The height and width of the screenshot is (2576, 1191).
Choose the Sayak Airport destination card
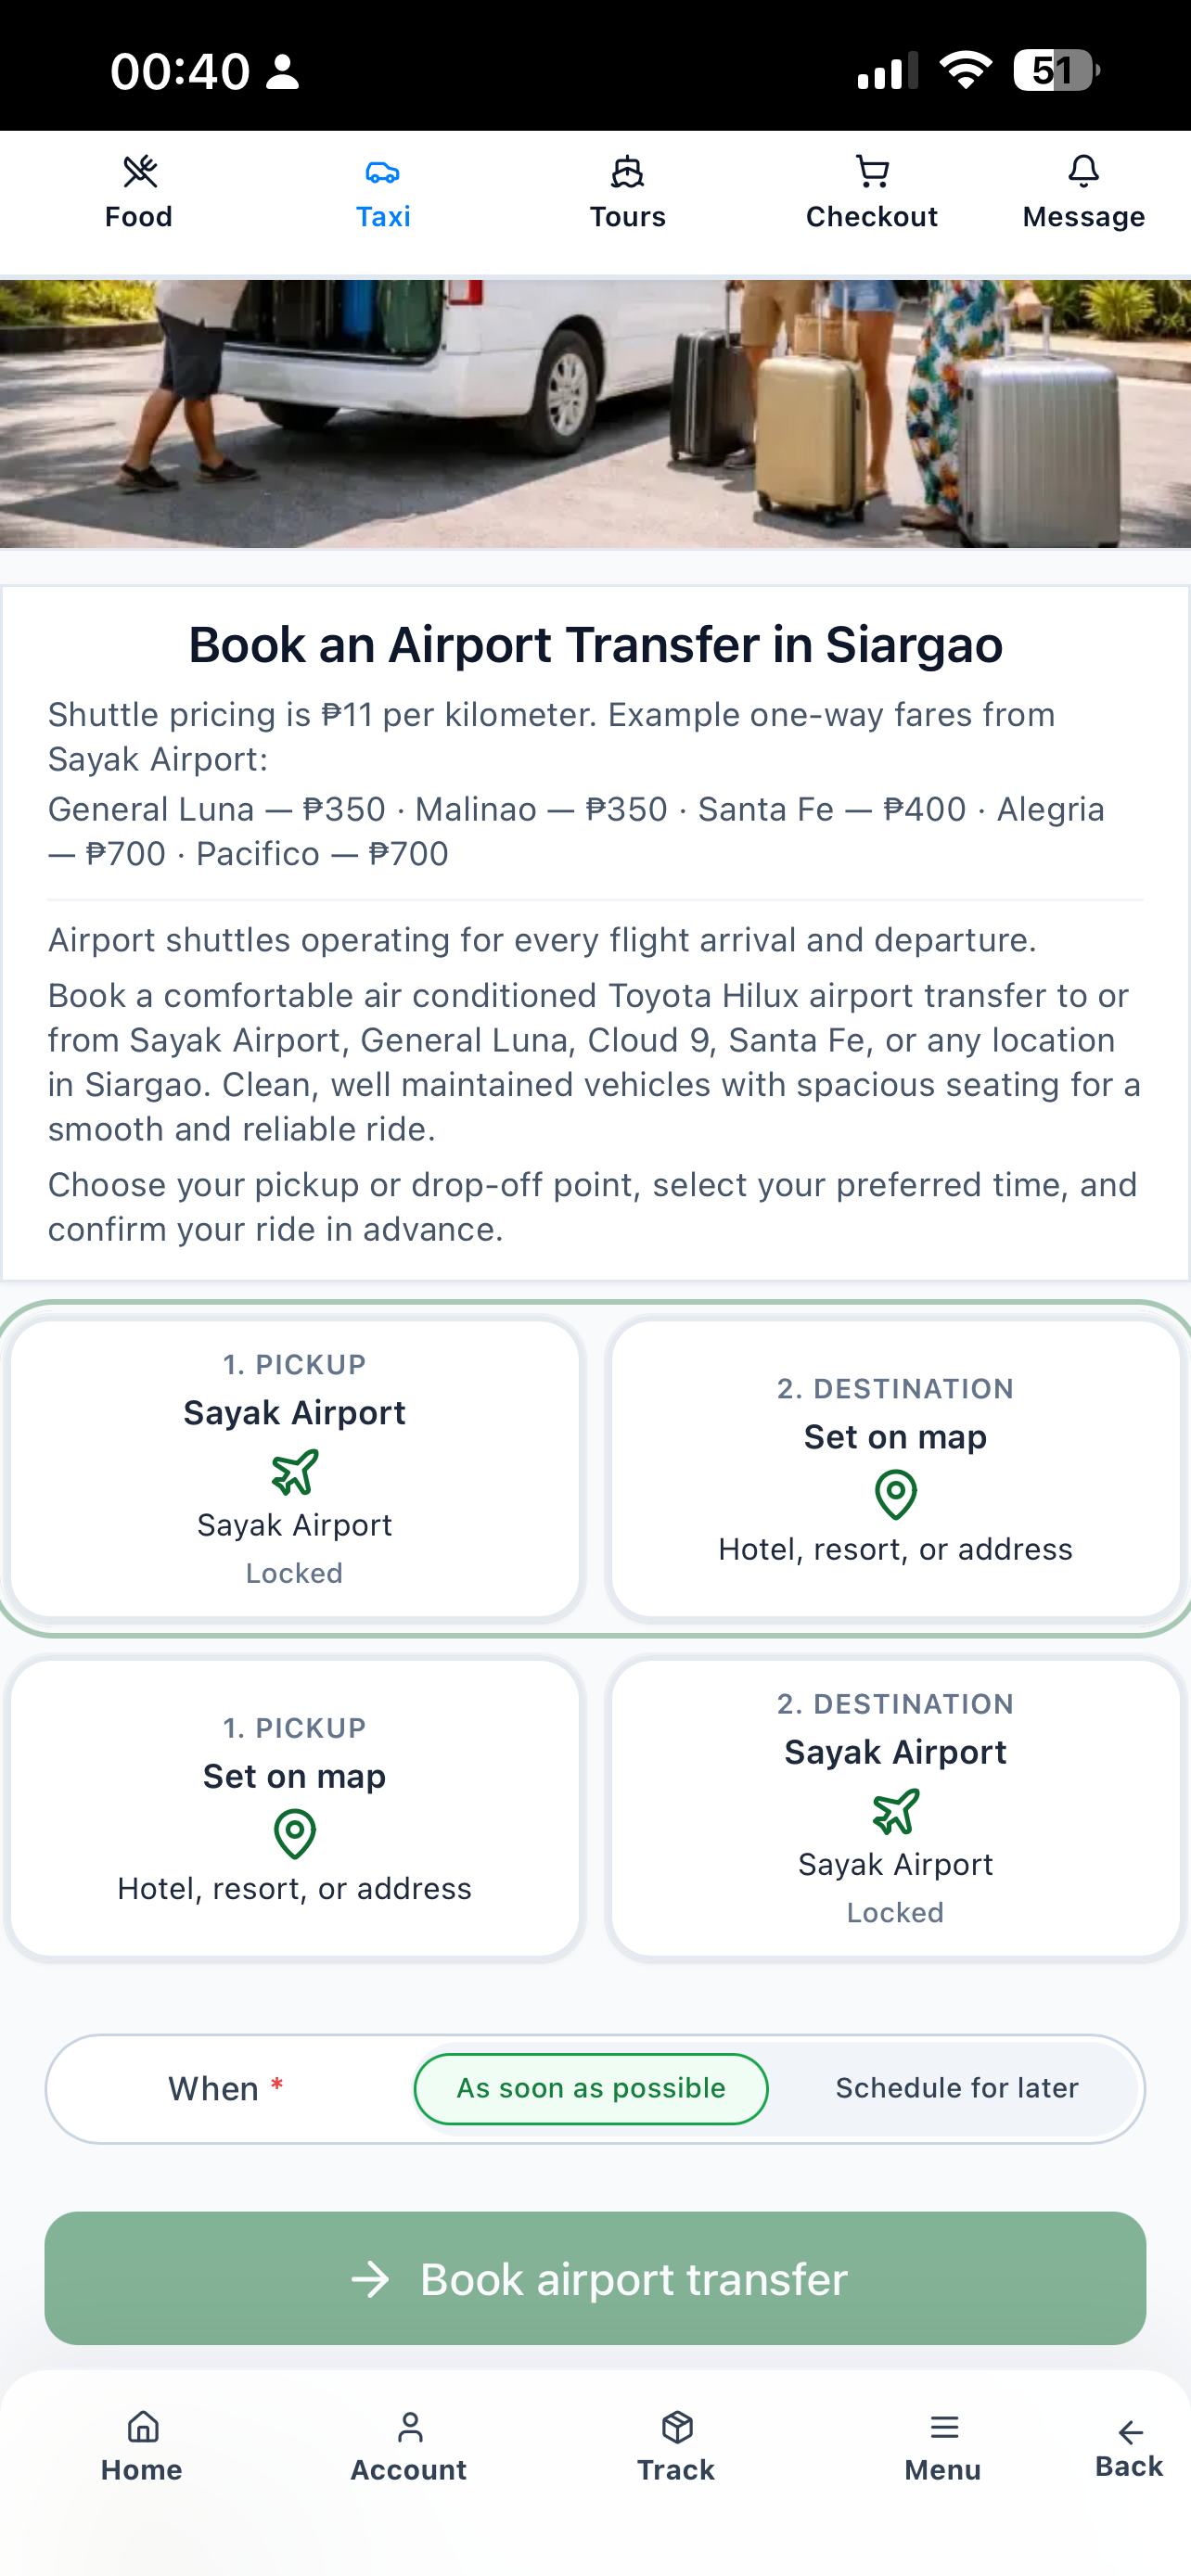tap(895, 1808)
